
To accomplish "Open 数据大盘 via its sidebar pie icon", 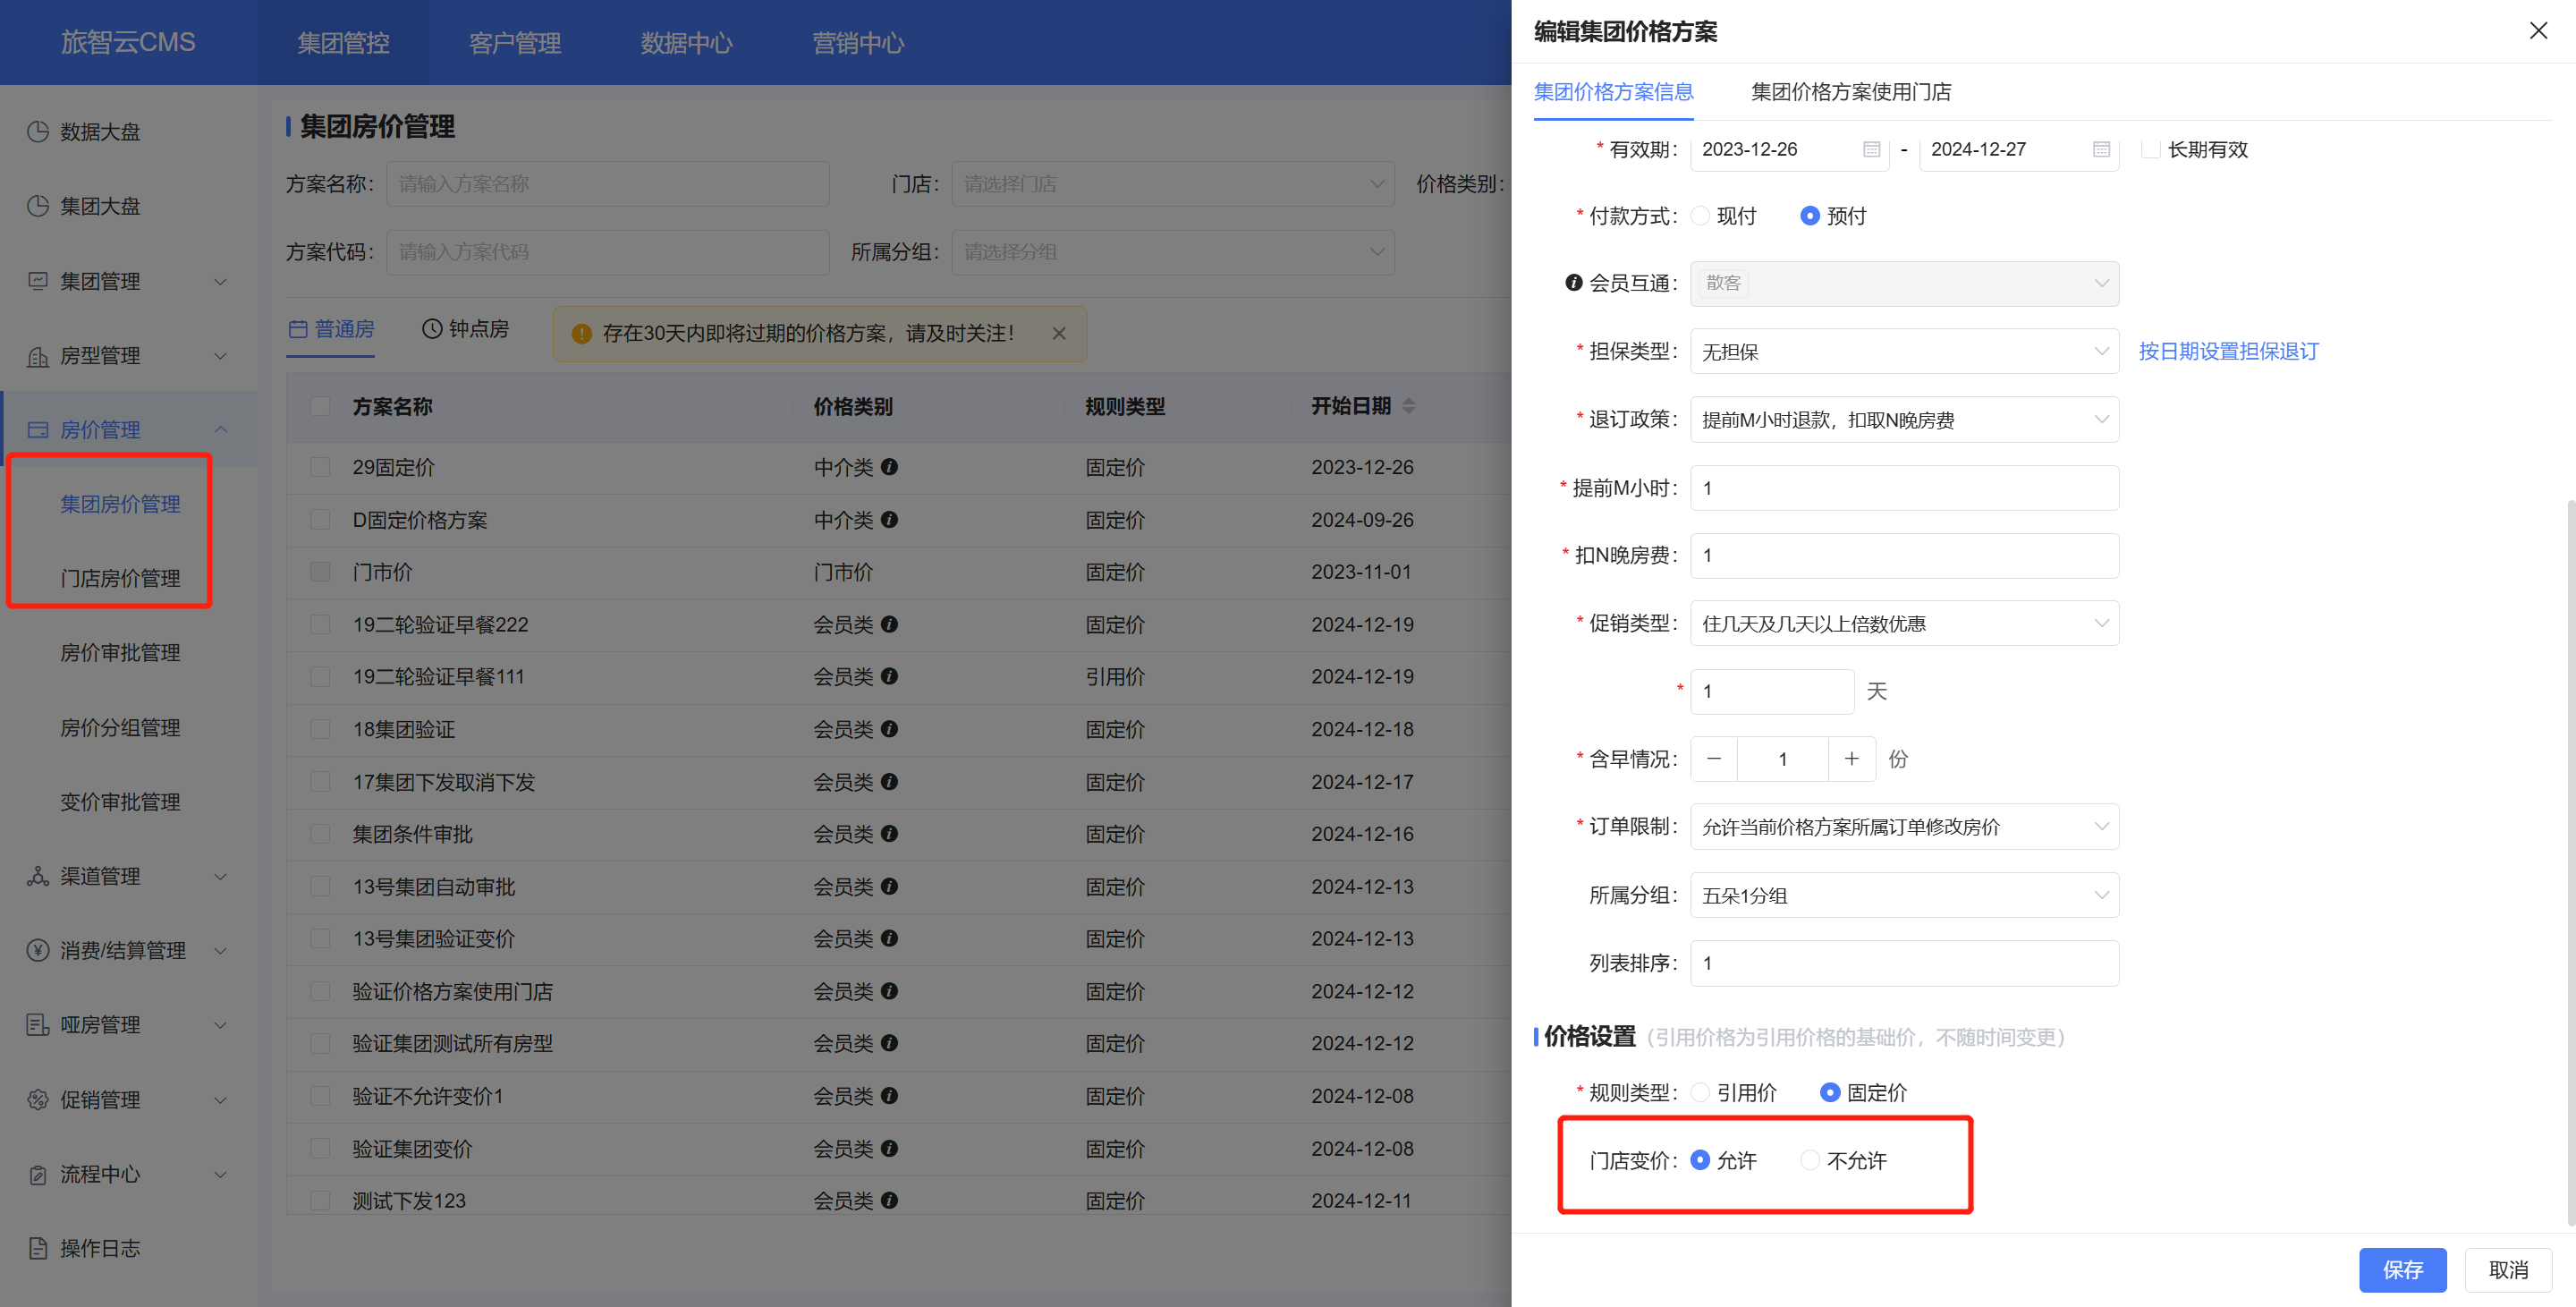I will click(38, 132).
